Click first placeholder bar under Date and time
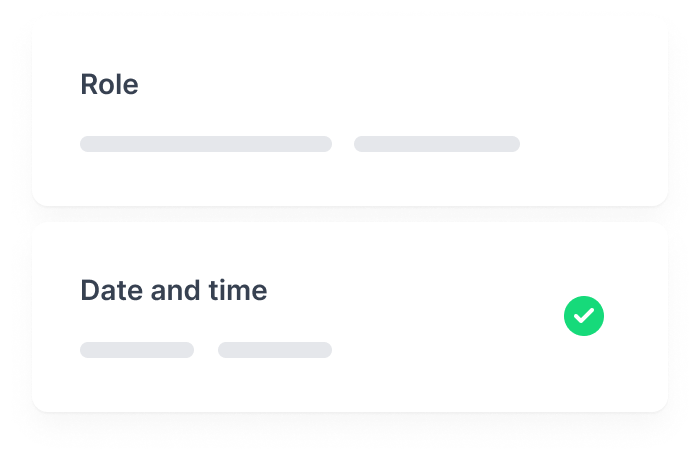The width and height of the screenshot is (700, 460). (x=137, y=350)
